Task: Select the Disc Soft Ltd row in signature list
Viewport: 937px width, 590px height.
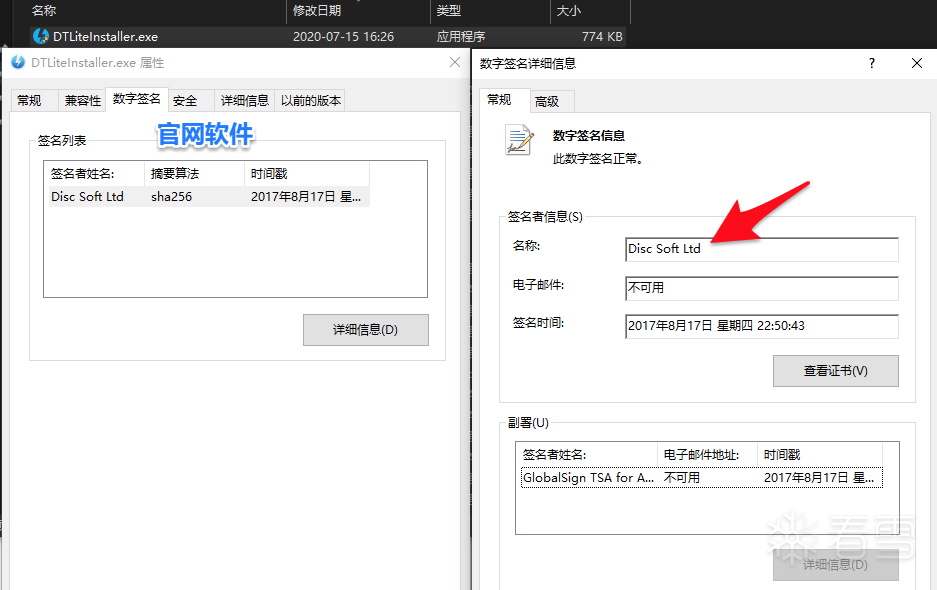Action: (209, 197)
